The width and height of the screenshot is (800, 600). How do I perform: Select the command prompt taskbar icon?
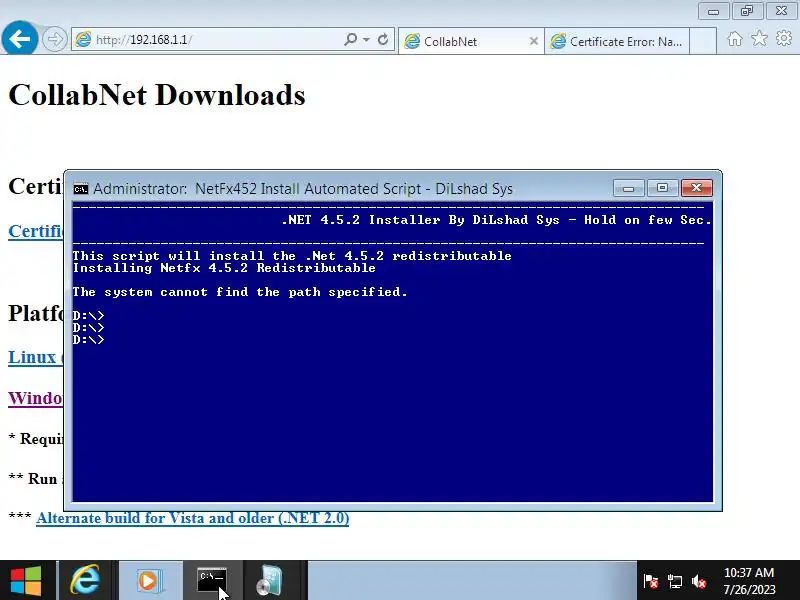pos(212,581)
